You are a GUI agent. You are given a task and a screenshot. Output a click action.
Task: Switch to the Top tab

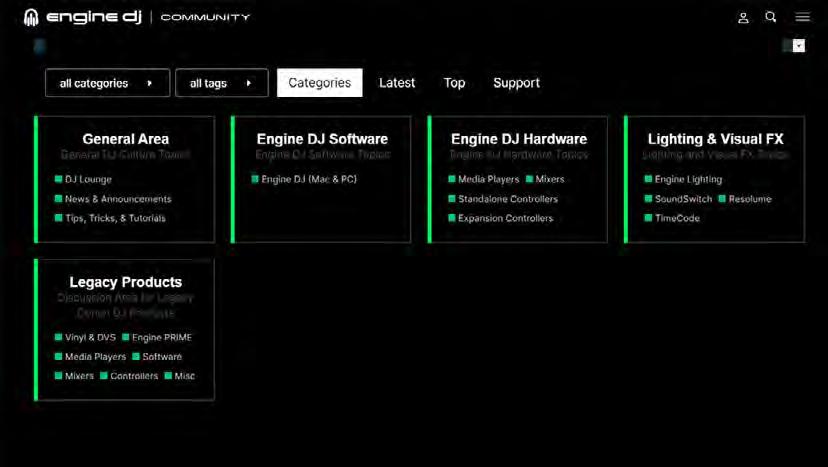tap(454, 83)
